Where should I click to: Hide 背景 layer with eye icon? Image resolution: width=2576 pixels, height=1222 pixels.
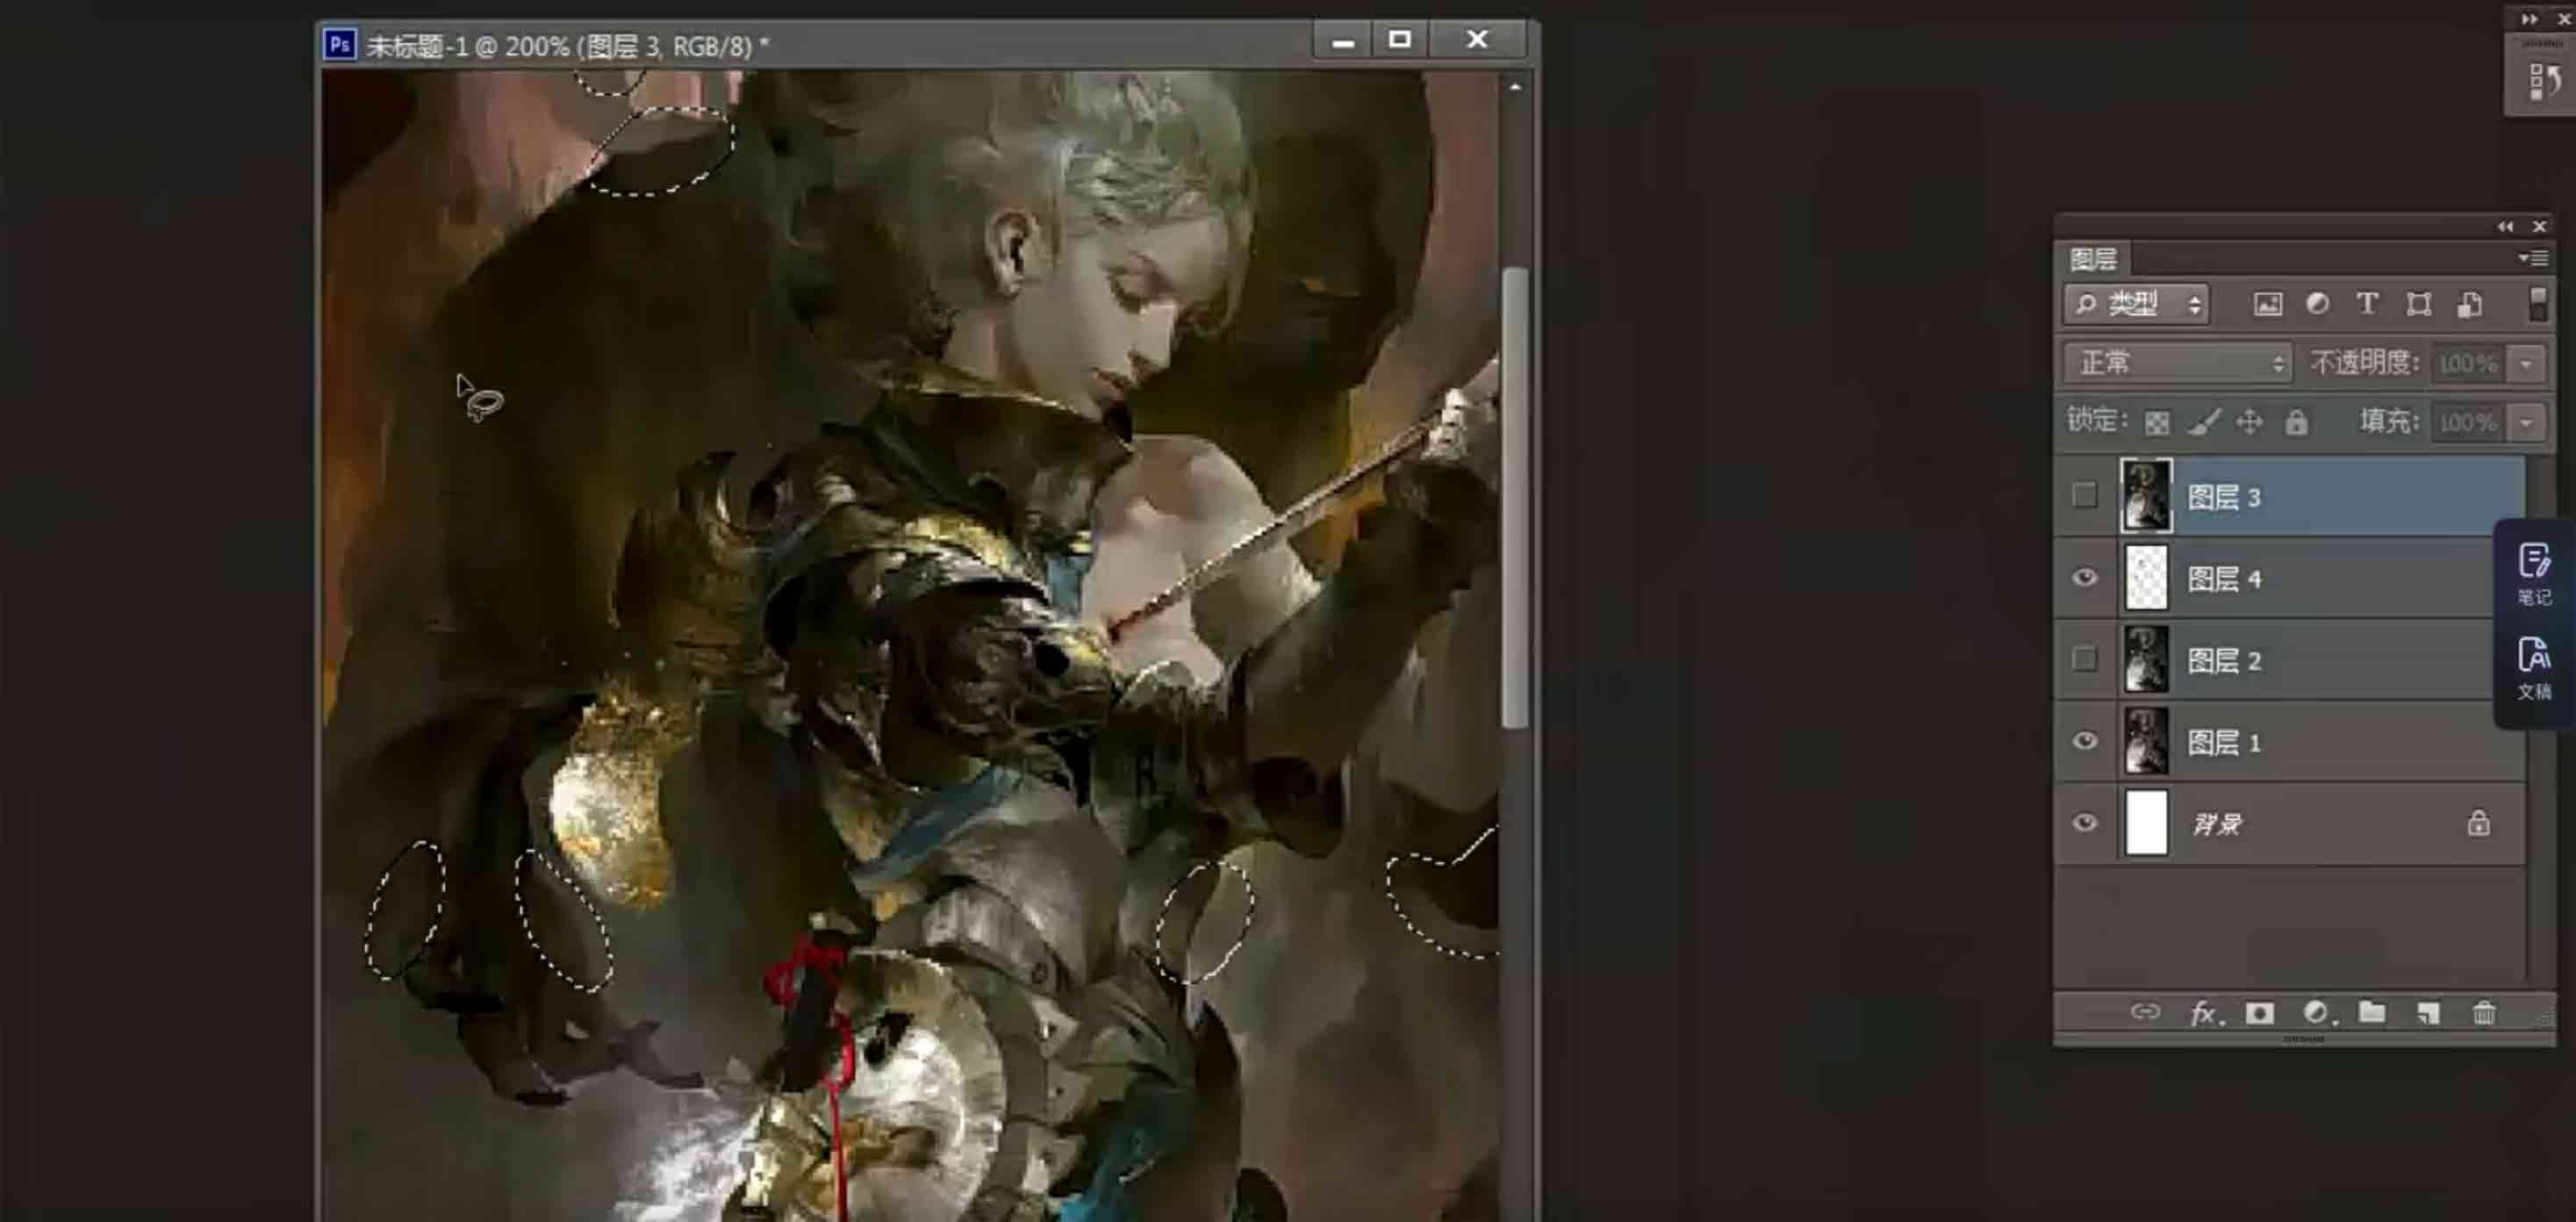(x=2085, y=823)
